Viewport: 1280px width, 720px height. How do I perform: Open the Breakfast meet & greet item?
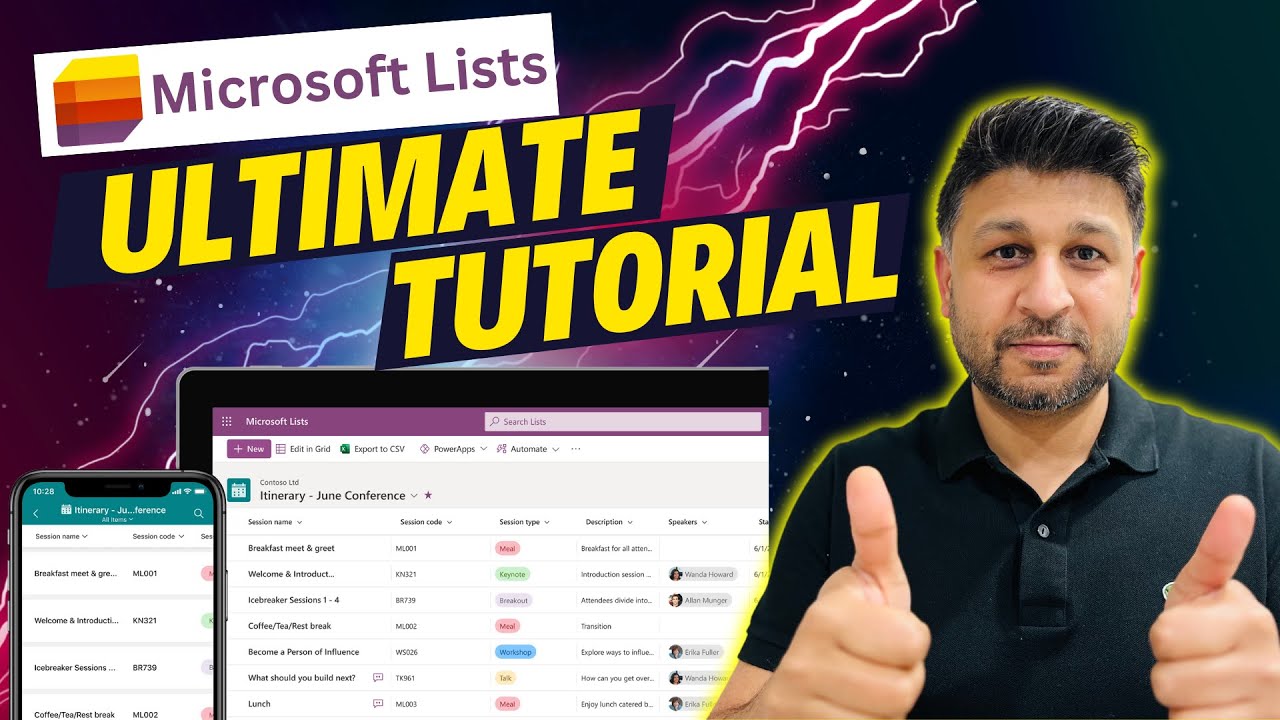tap(291, 548)
